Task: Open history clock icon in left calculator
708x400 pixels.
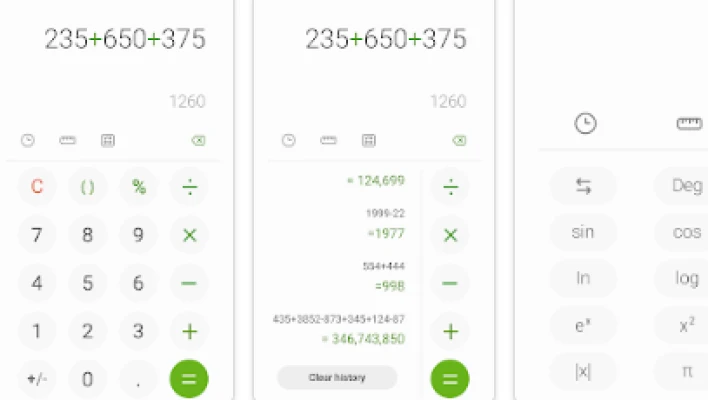Action: click(28, 140)
